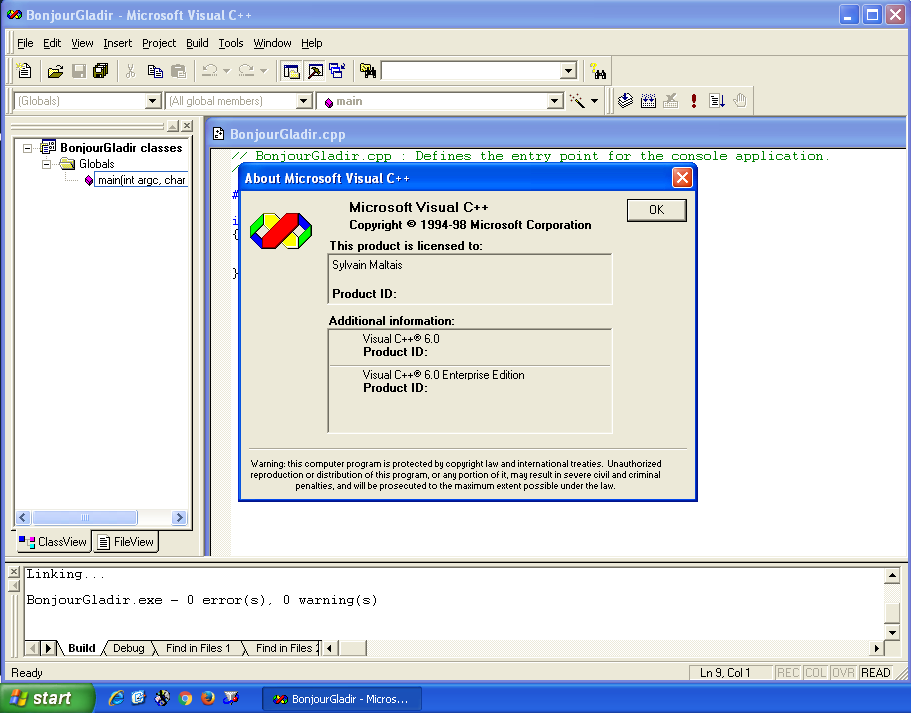Screen dimensions: 911x713
Task: Open the Redo history dropdown arrow
Action: point(263,71)
